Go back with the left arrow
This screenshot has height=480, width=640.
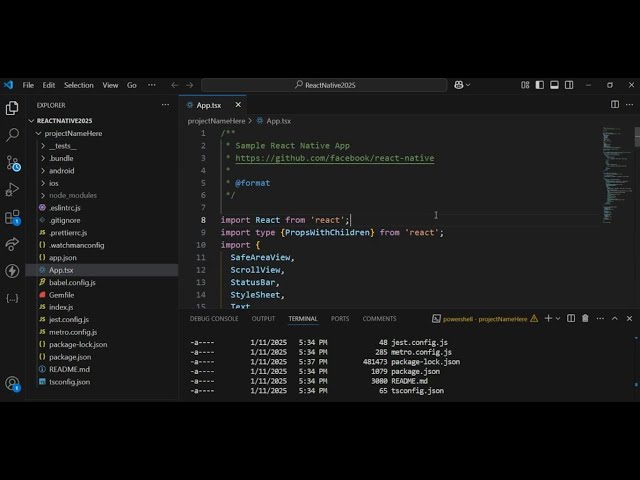click(x=175, y=85)
